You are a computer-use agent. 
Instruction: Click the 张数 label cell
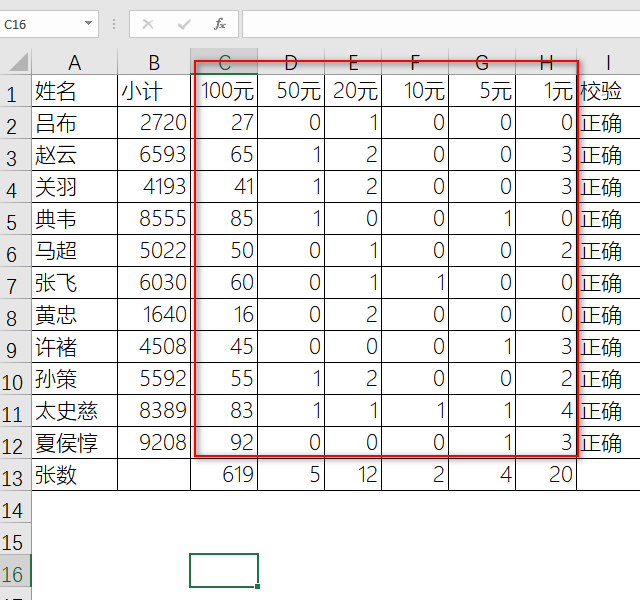pyautogui.click(x=74, y=475)
